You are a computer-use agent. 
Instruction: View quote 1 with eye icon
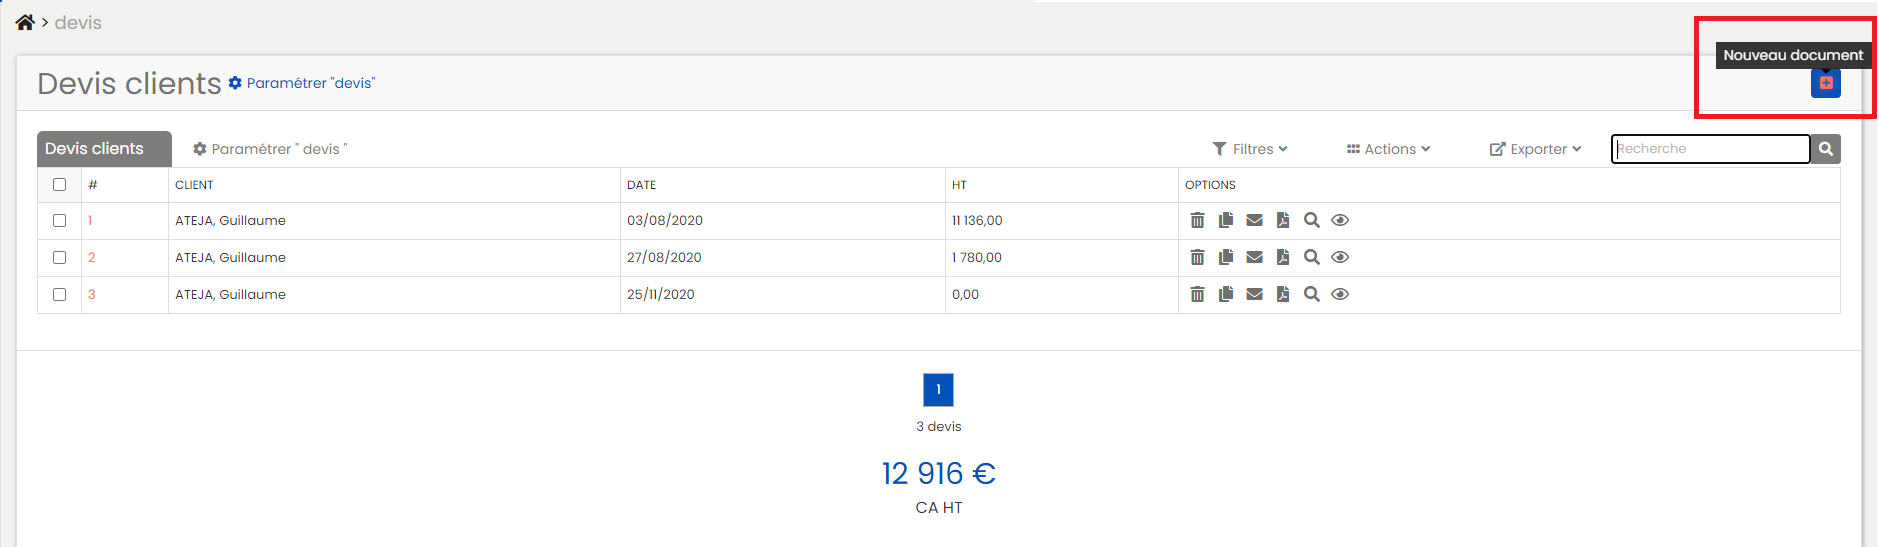pyautogui.click(x=1340, y=220)
